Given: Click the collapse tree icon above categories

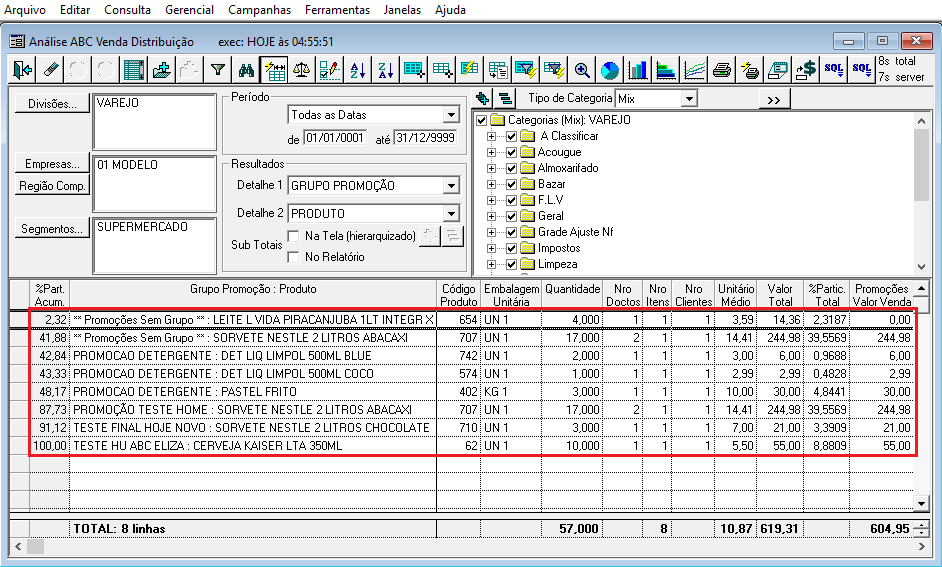Looking at the screenshot, I should point(506,98).
